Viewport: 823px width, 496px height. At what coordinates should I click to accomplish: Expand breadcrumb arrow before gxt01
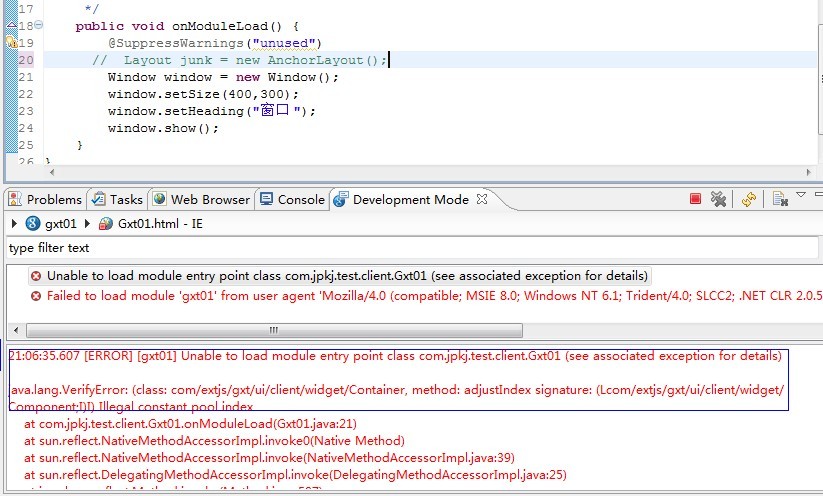(14, 224)
